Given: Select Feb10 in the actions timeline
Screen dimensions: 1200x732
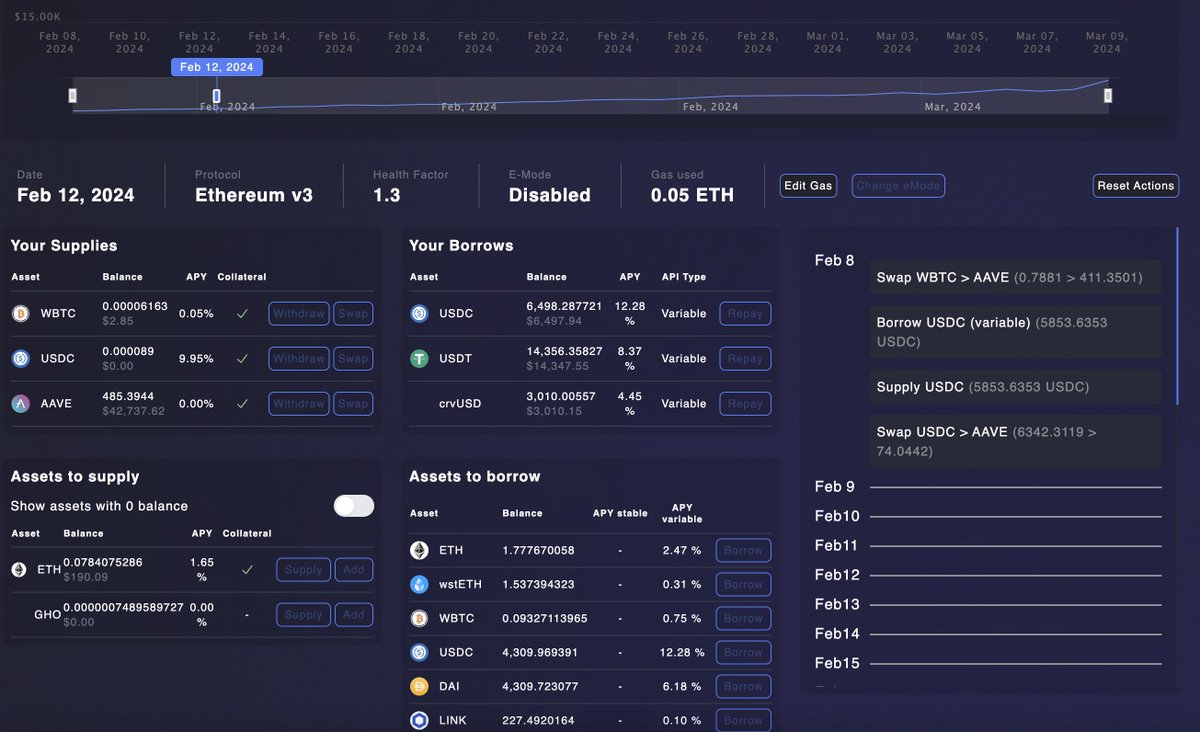Looking at the screenshot, I should (x=837, y=516).
